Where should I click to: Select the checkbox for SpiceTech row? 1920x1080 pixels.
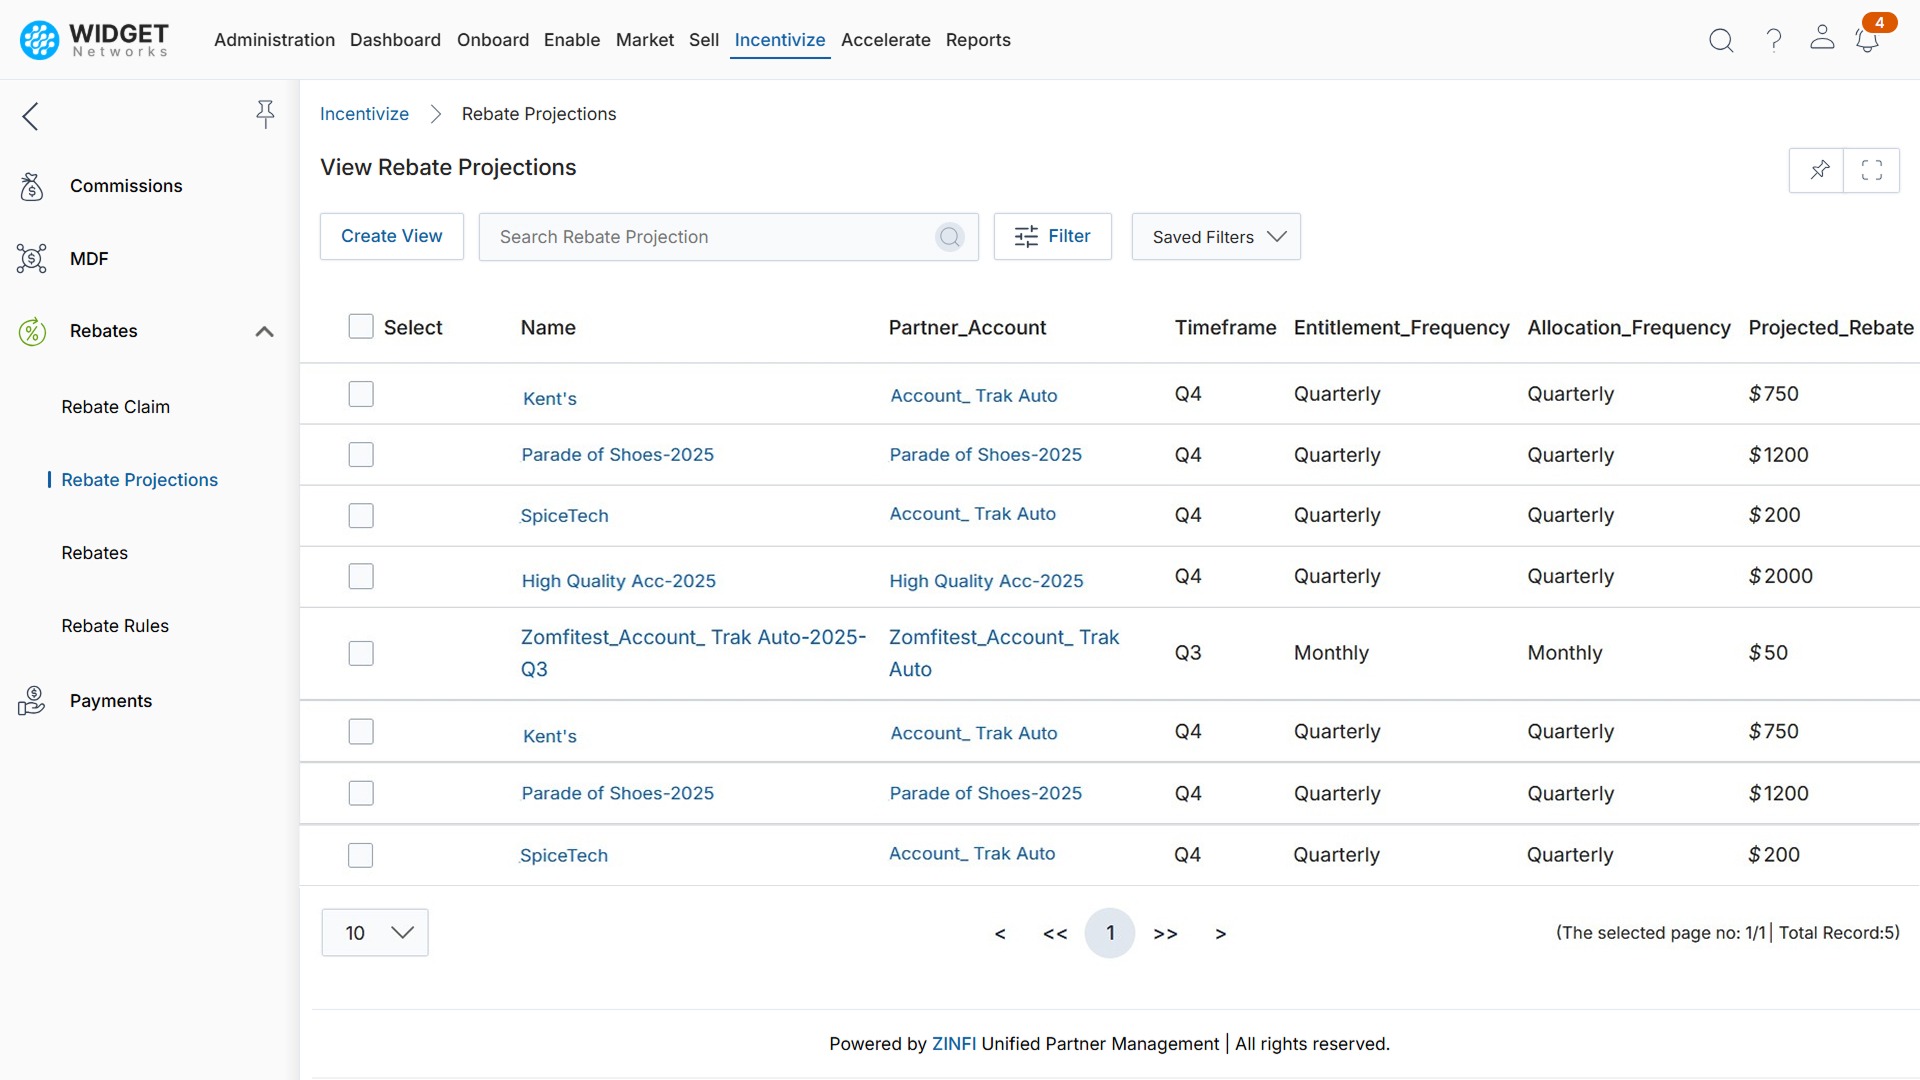tap(360, 515)
